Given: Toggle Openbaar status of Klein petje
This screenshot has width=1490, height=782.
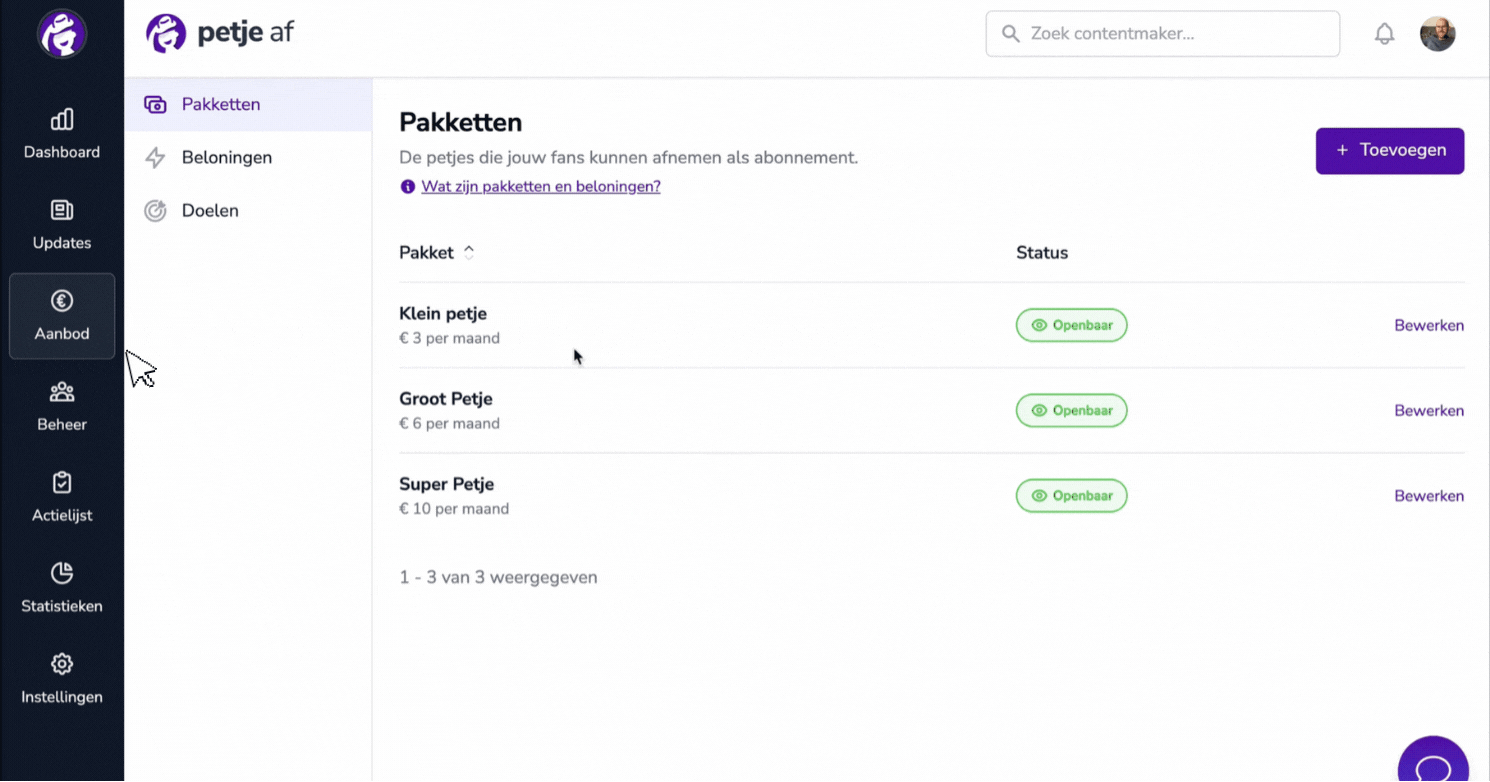Looking at the screenshot, I should pos(1071,325).
